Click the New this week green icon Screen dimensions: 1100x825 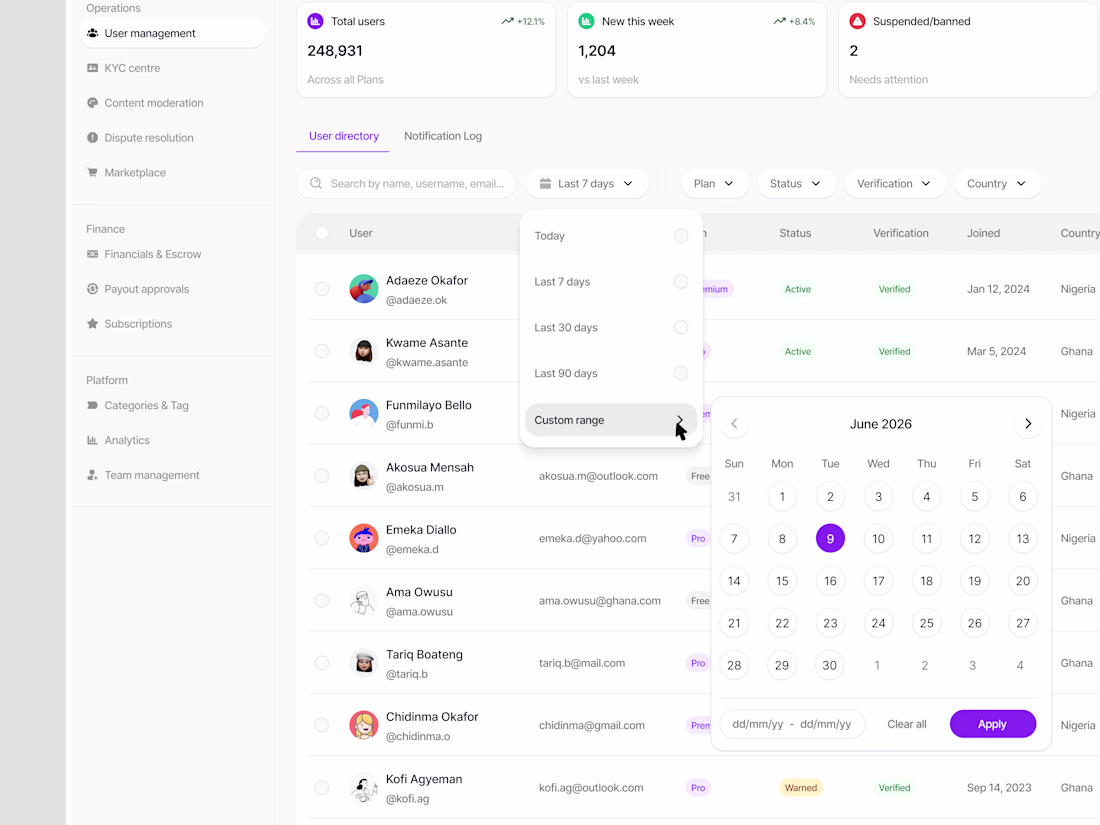(586, 21)
